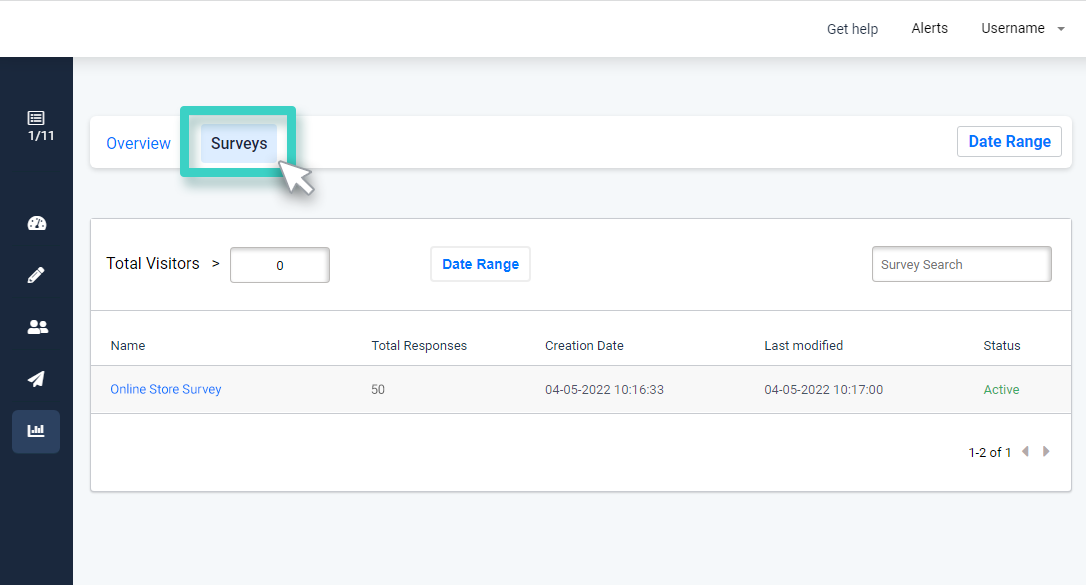
Task: Click the paper plane send icon
Action: click(36, 379)
